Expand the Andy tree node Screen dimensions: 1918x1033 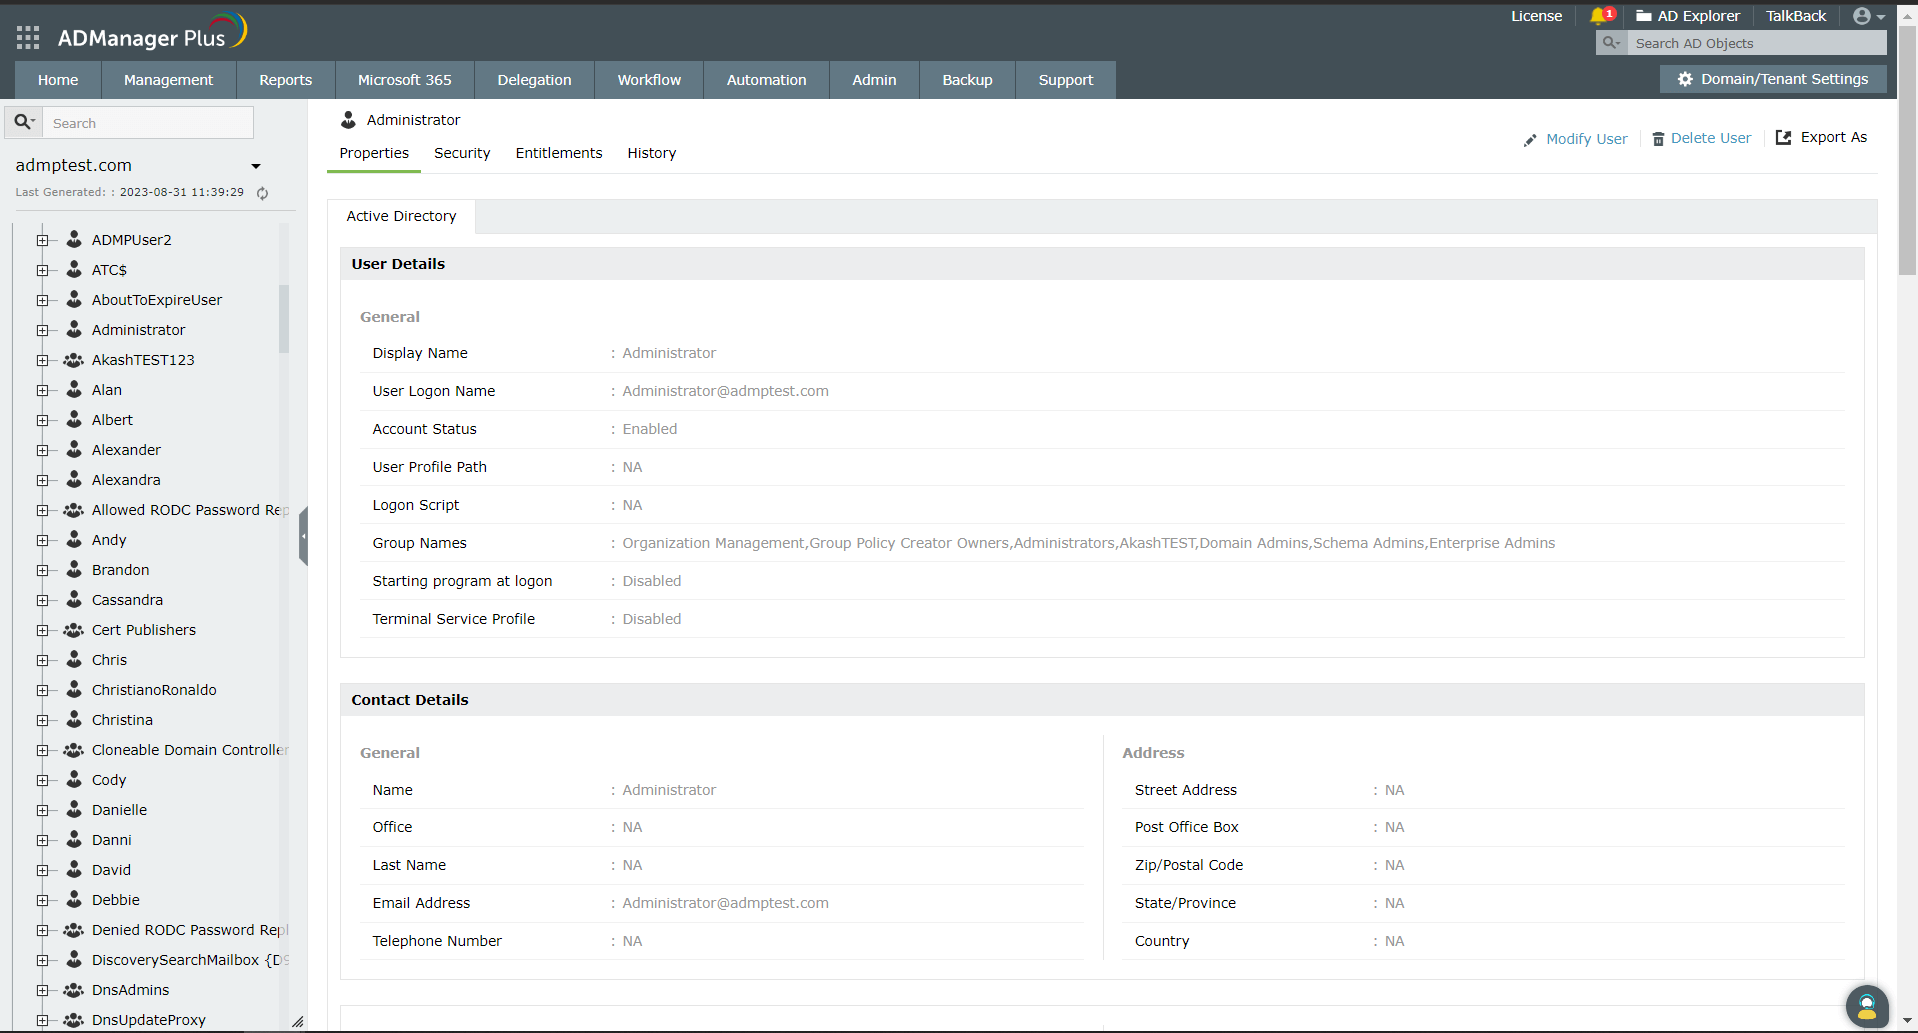[x=42, y=540]
